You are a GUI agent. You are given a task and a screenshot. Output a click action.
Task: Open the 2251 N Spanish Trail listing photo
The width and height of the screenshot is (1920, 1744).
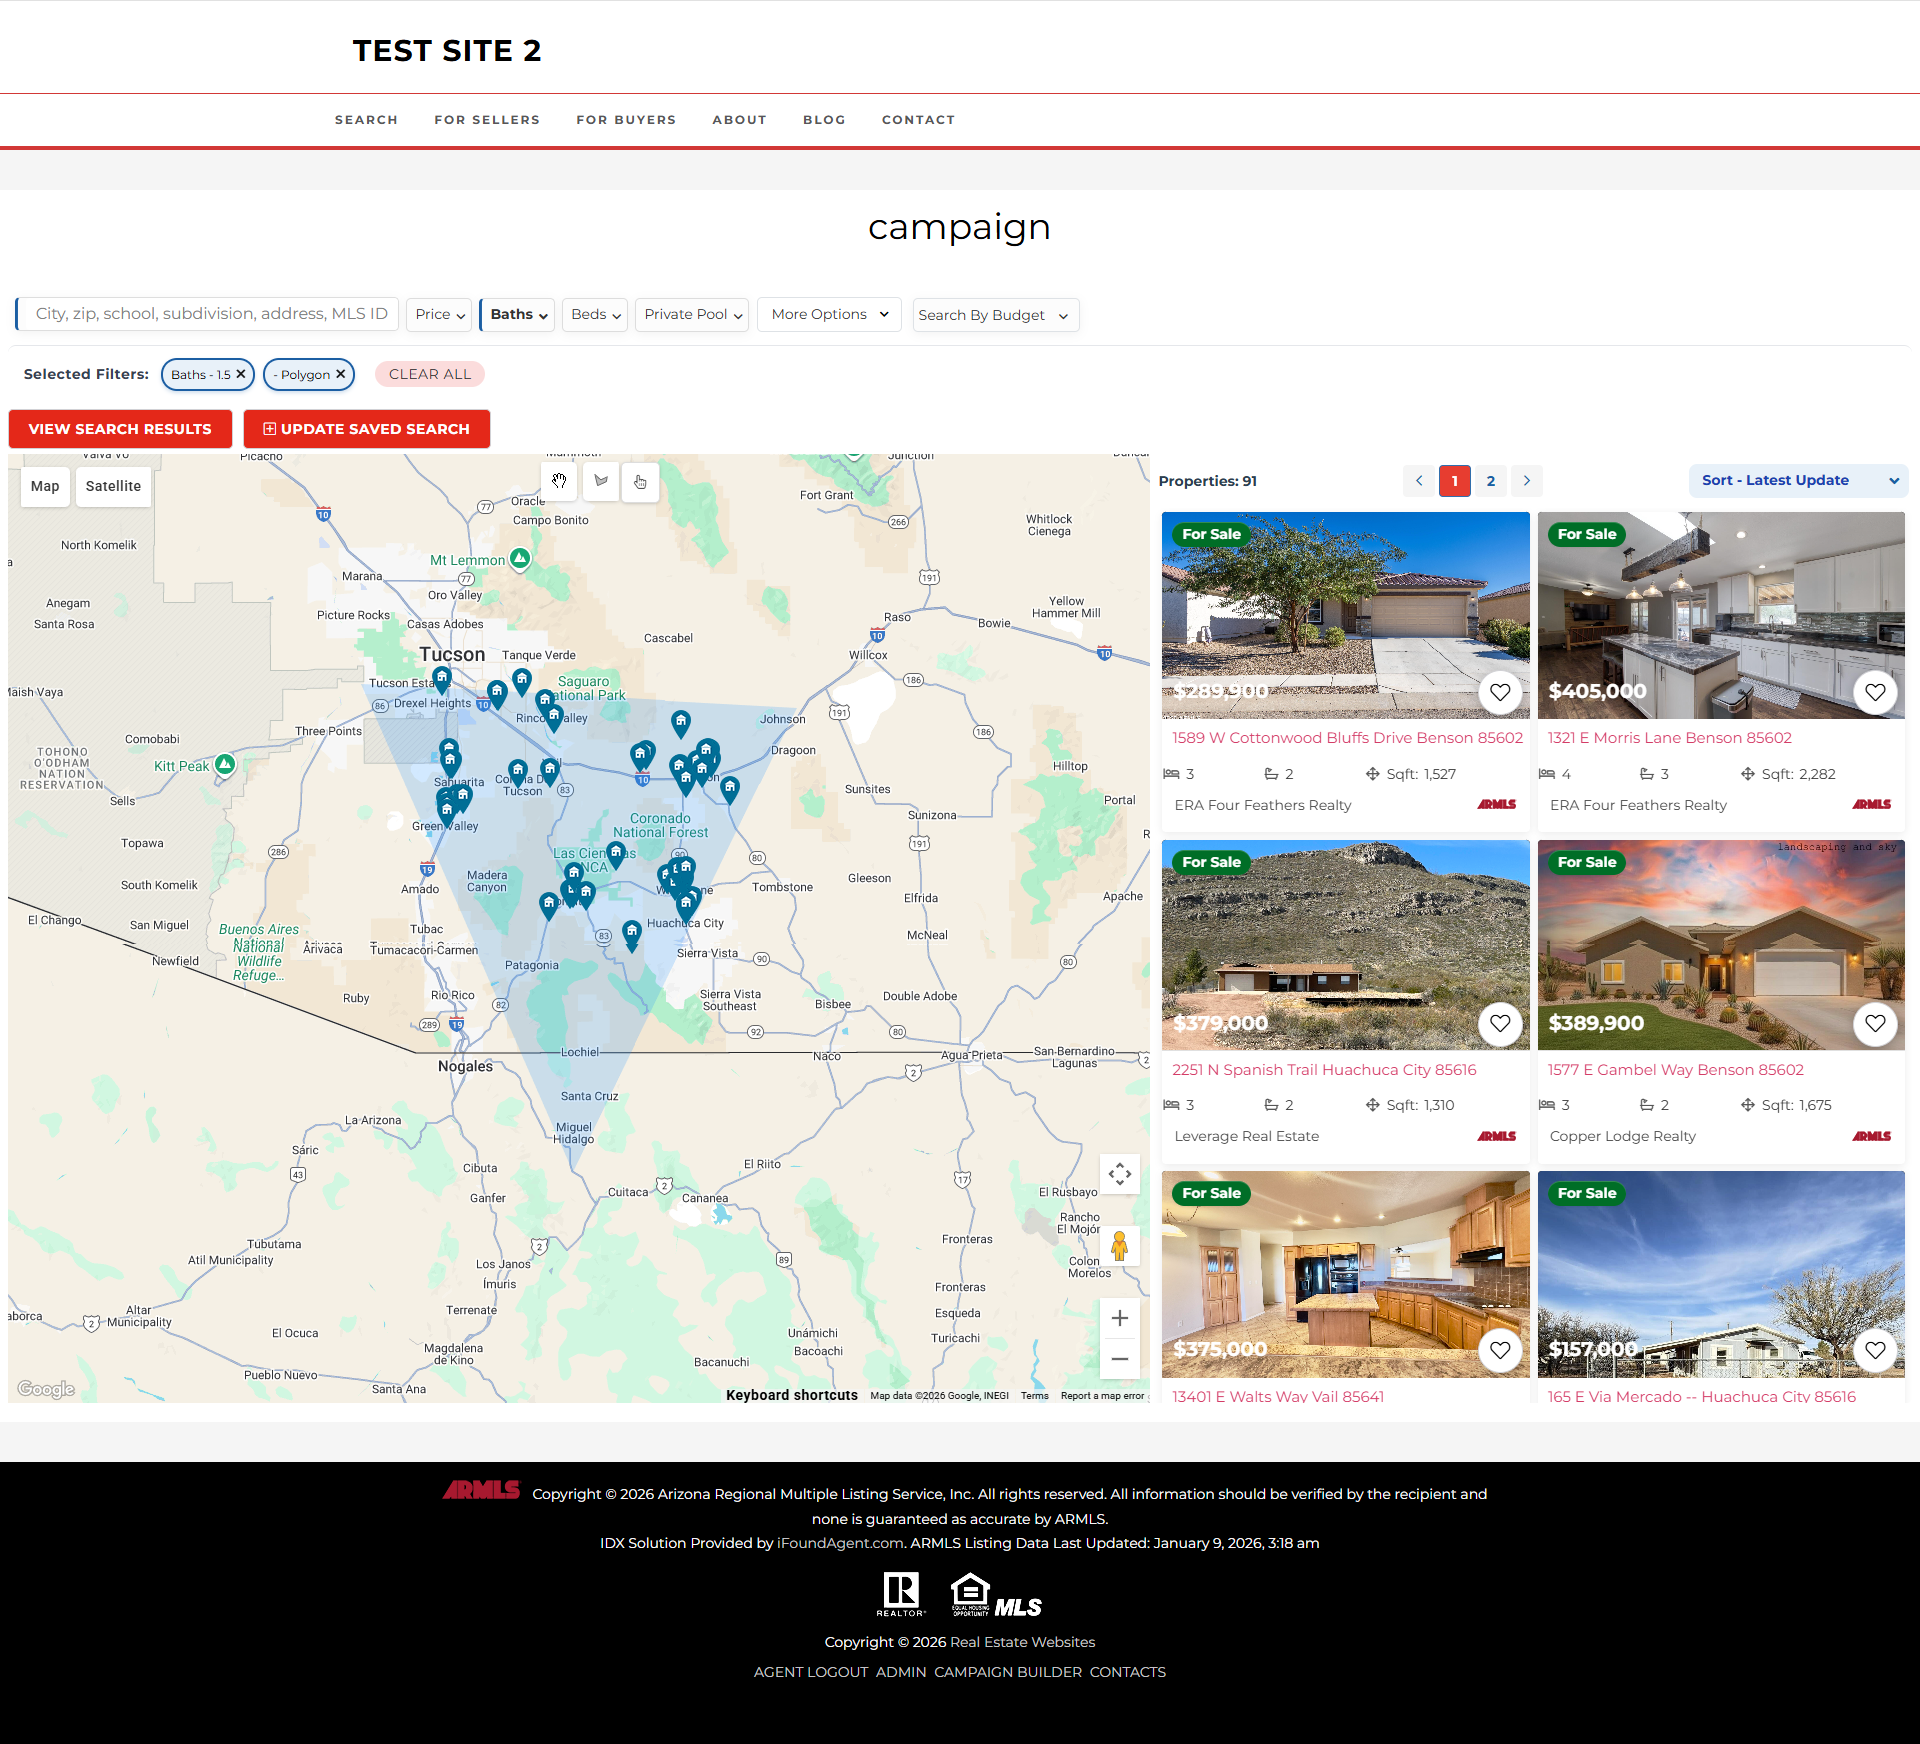coord(1346,945)
